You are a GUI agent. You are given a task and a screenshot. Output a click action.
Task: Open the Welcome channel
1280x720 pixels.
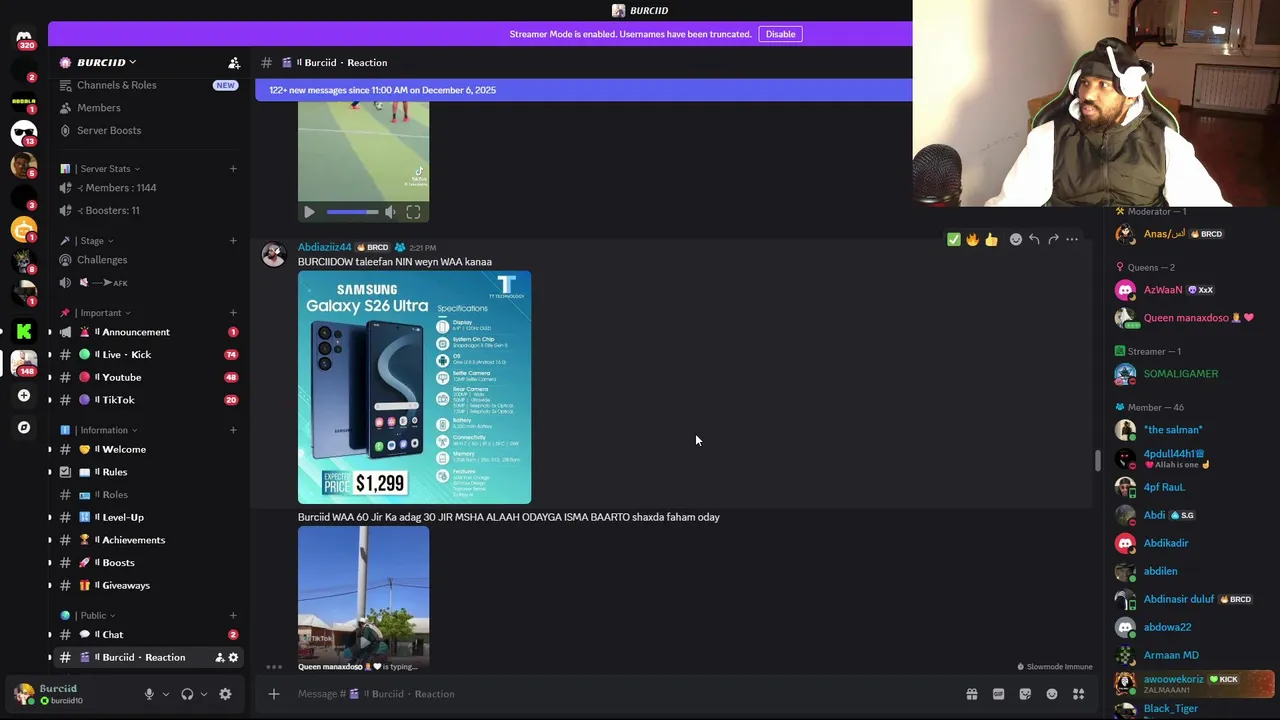click(x=148, y=449)
